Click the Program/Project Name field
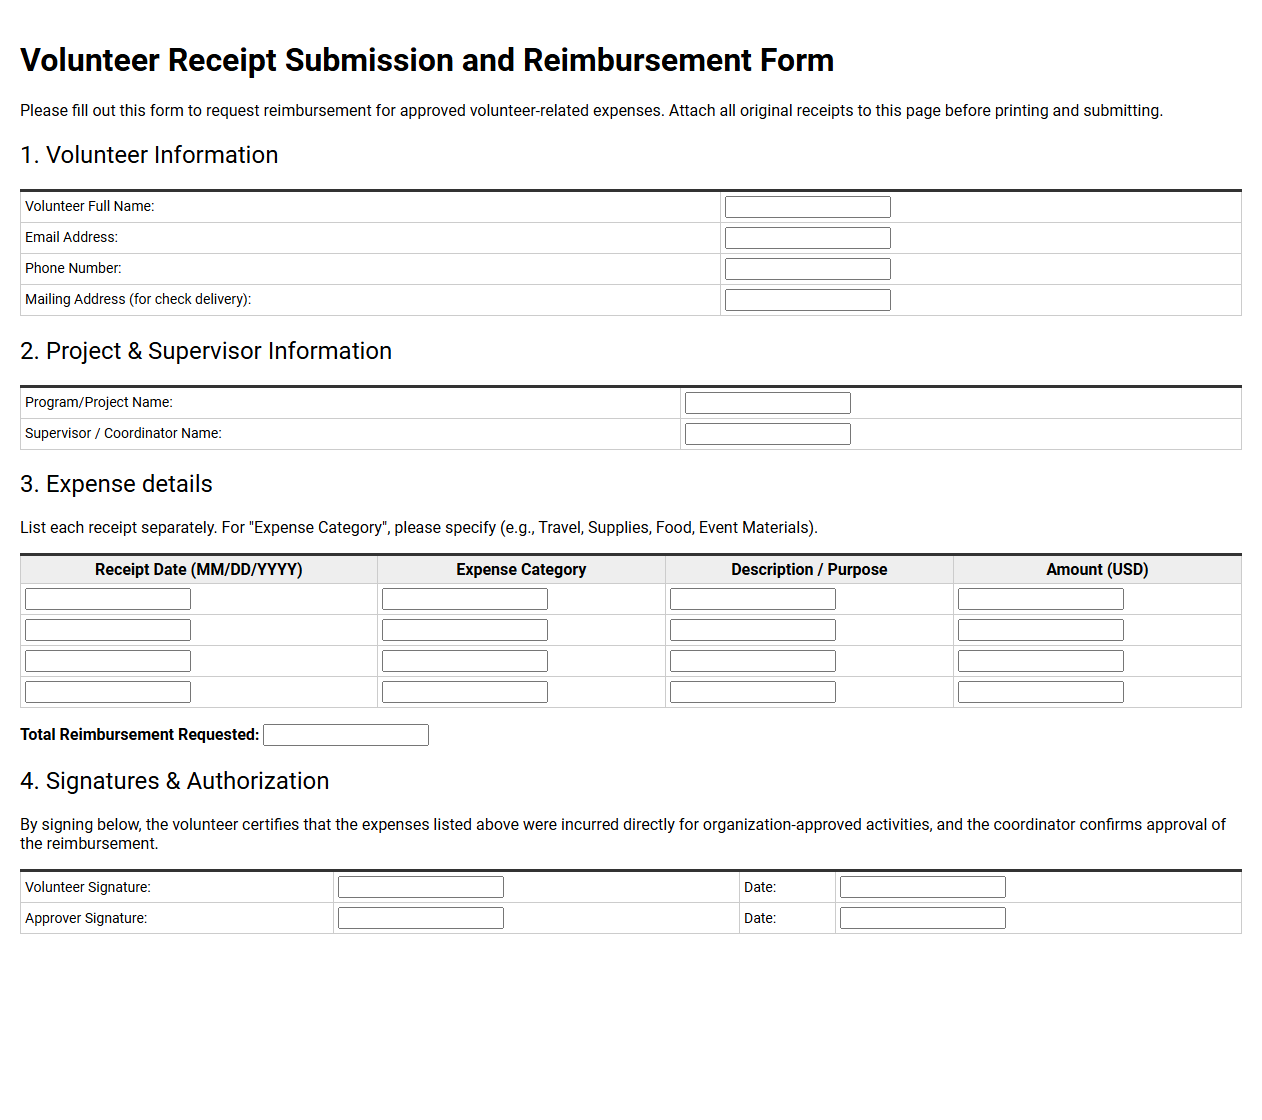Screen dimensions: 1262x1120 click(x=768, y=403)
